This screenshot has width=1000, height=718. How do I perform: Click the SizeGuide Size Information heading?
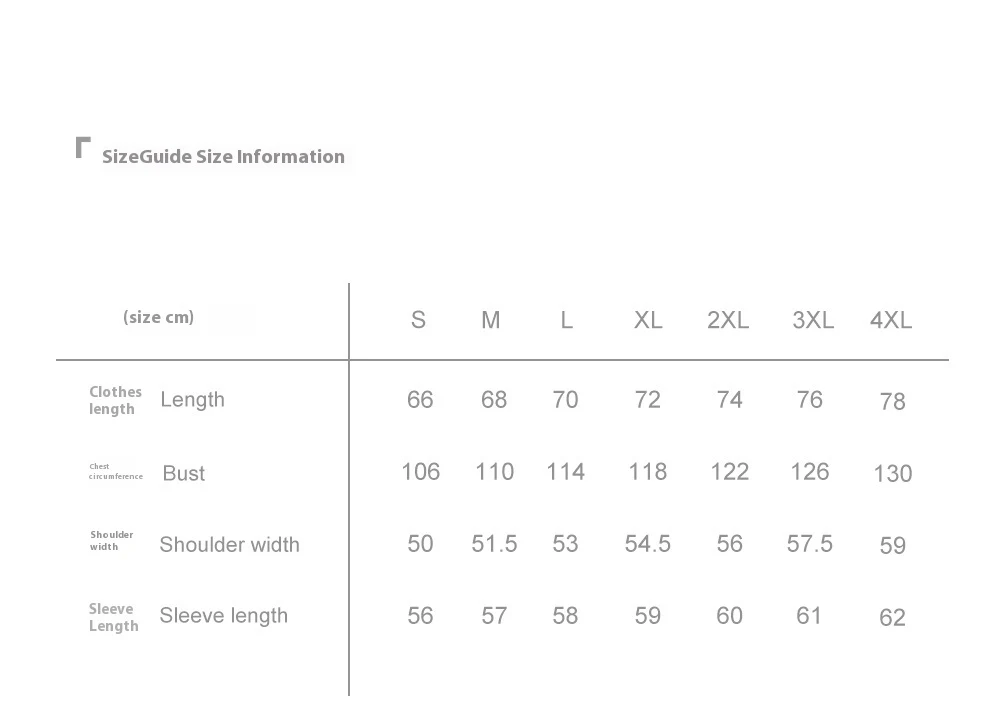click(223, 157)
